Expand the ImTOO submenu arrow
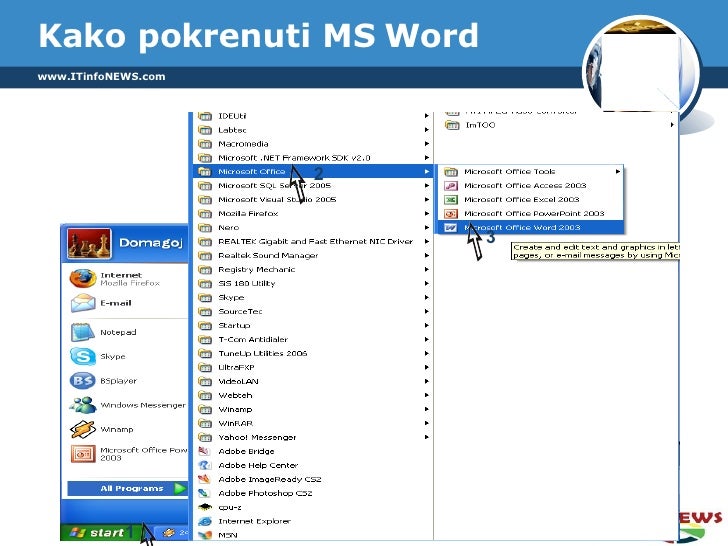The width and height of the screenshot is (728, 546). [672, 124]
